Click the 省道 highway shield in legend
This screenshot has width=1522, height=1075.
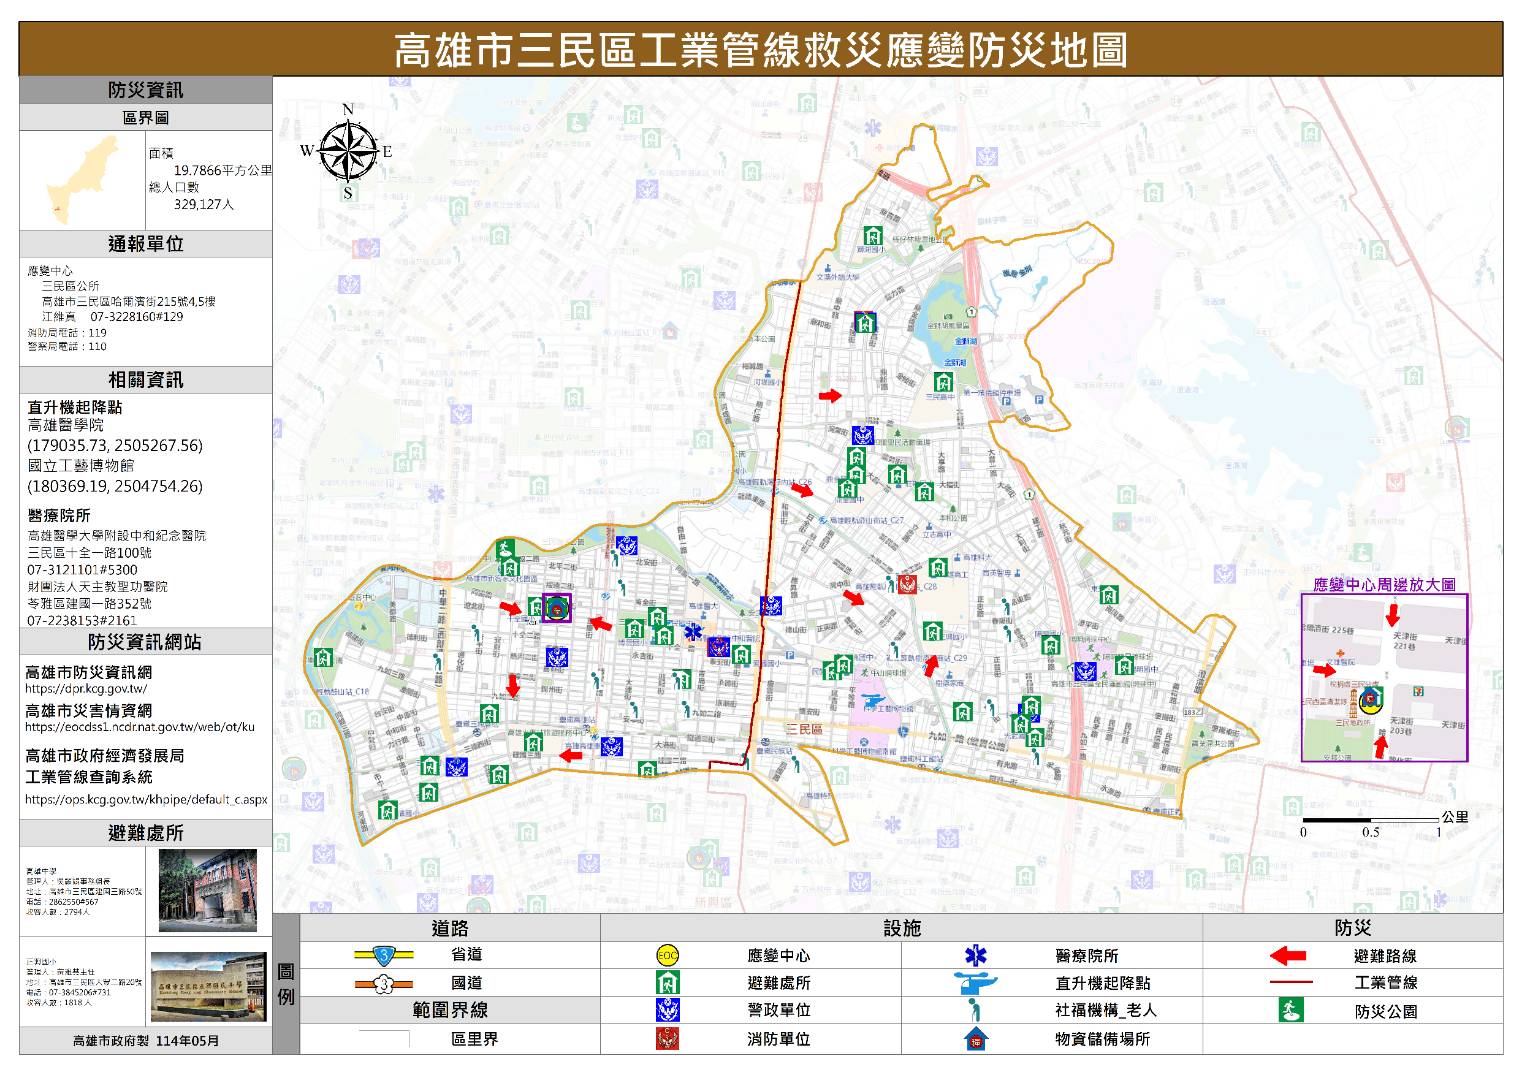(385, 956)
